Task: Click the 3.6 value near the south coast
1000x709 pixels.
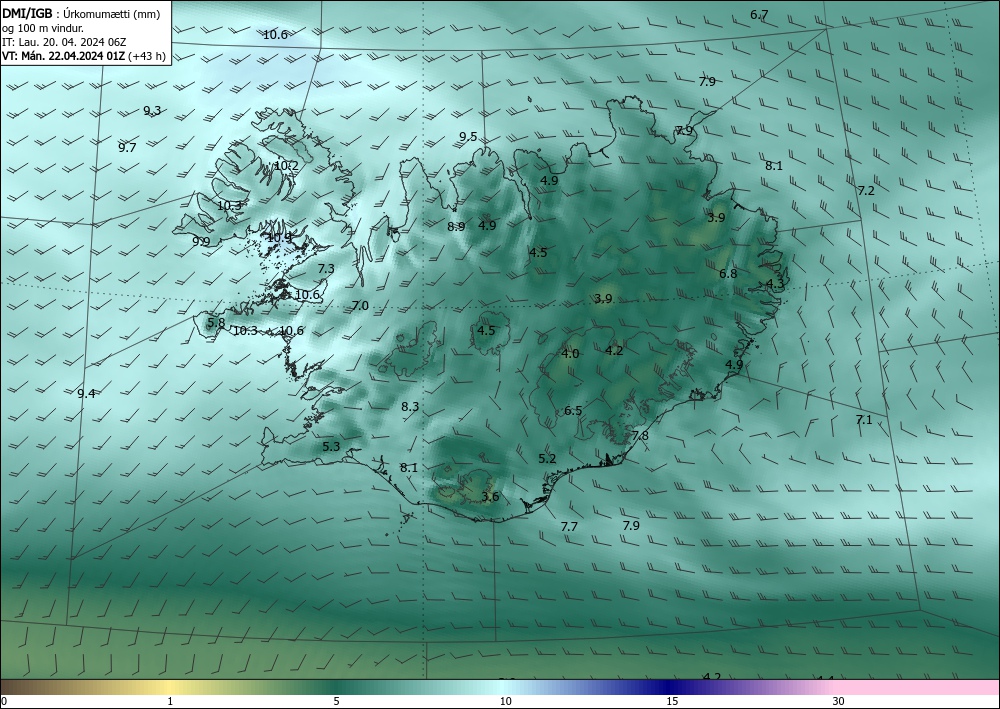Action: click(x=490, y=497)
